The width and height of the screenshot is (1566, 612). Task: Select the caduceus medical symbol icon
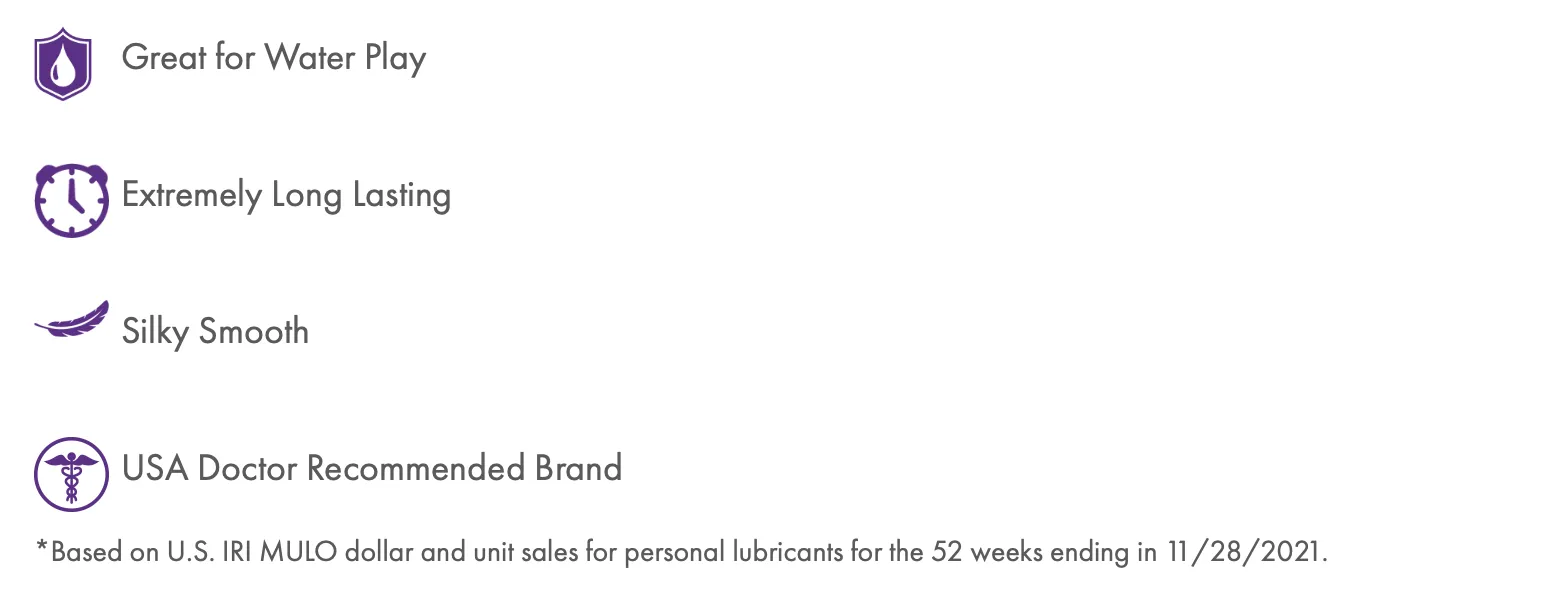71,474
